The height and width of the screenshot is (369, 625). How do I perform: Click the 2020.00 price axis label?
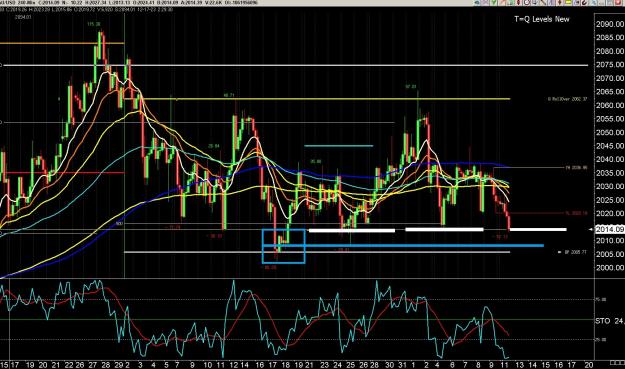[610, 213]
